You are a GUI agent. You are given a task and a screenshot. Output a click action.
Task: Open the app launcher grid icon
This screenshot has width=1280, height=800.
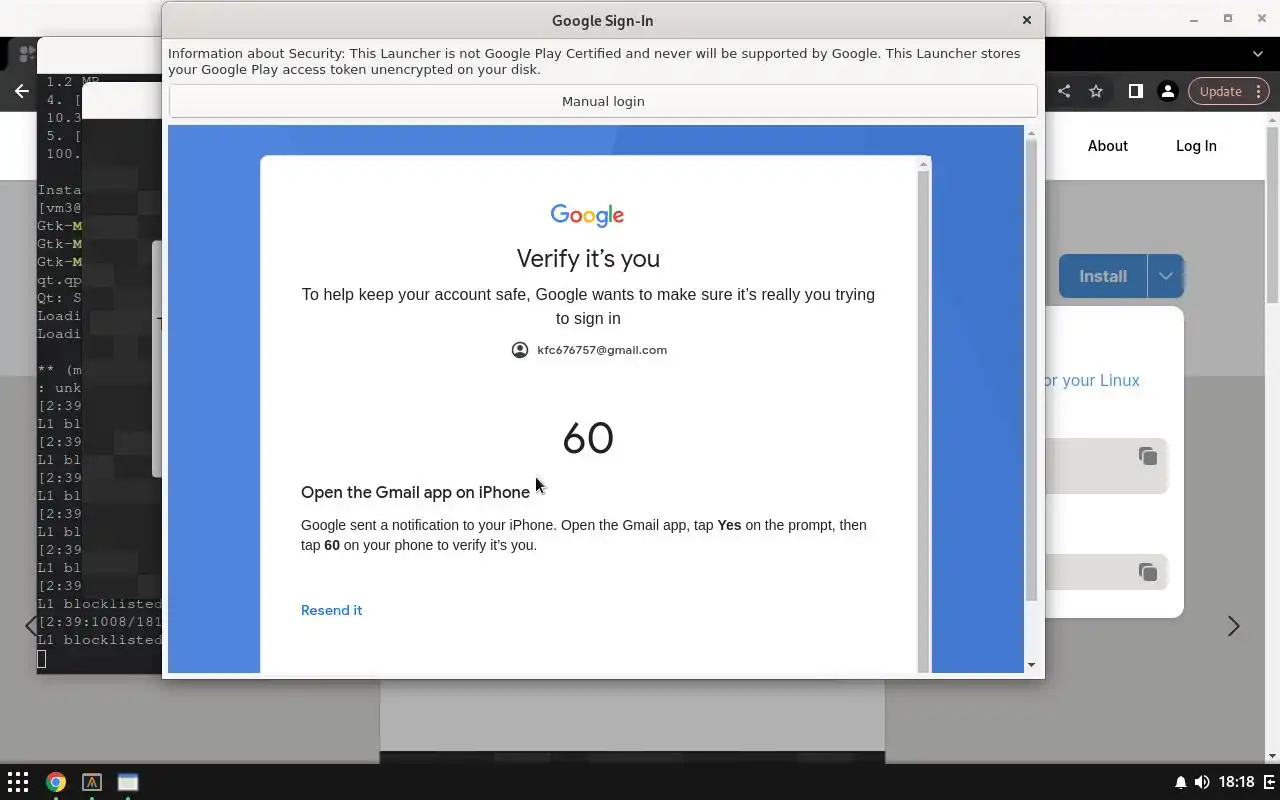18,782
